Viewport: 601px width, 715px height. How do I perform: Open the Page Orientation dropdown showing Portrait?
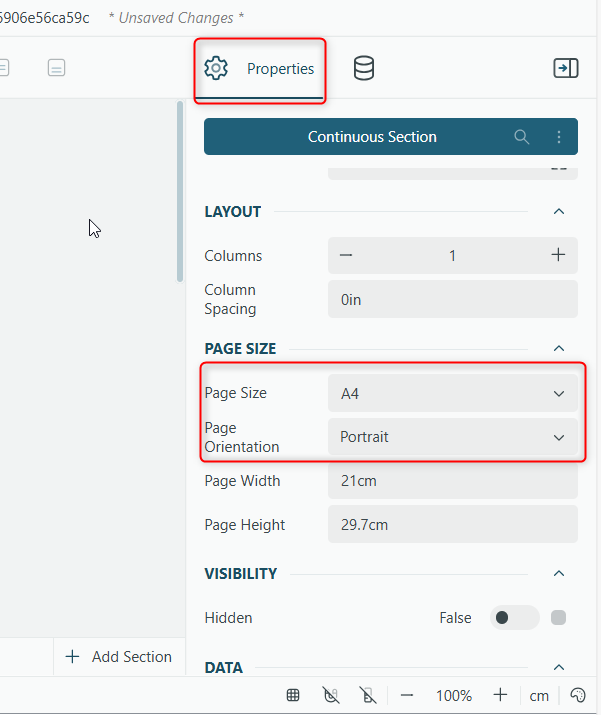click(x=452, y=437)
